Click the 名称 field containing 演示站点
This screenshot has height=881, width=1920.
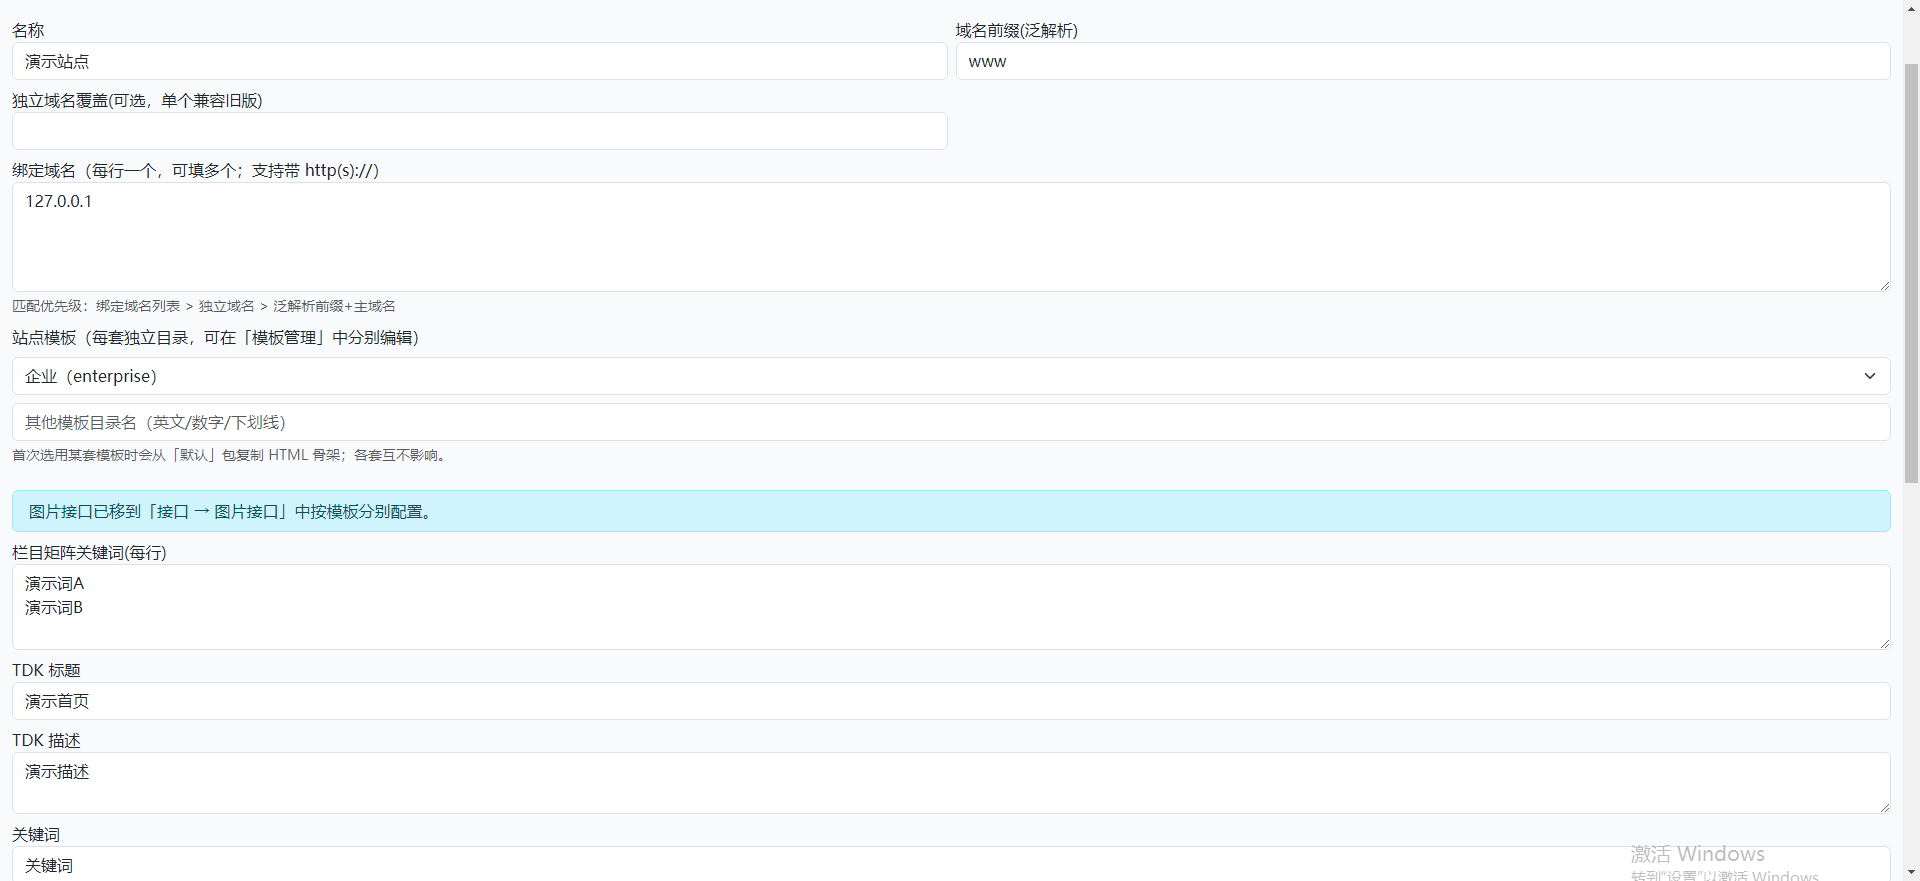(x=479, y=61)
